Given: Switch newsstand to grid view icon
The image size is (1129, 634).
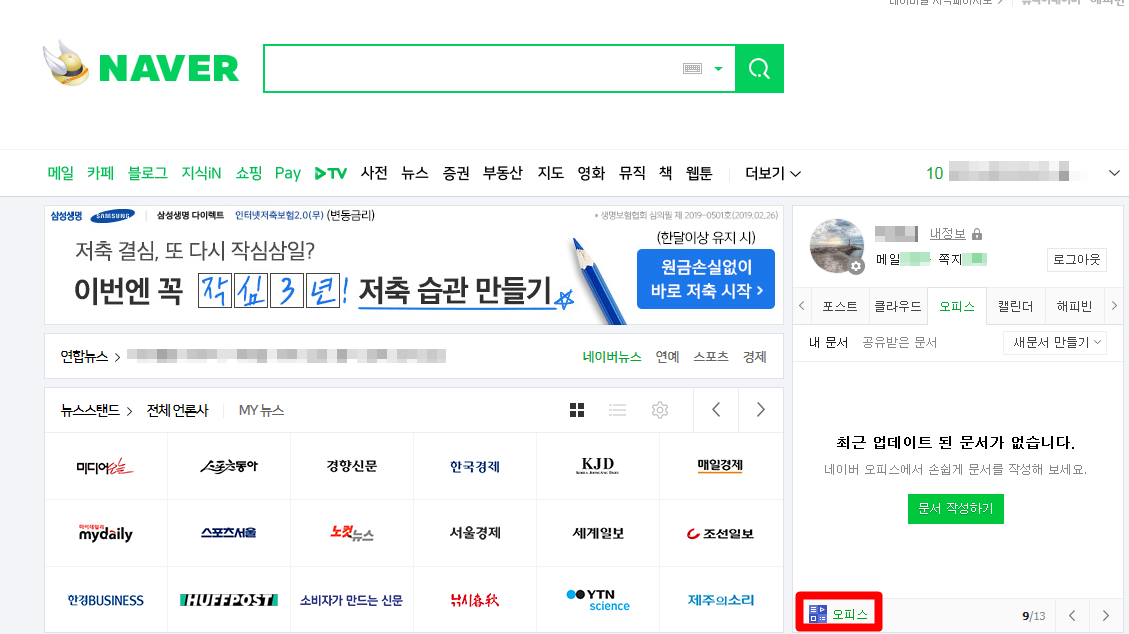Looking at the screenshot, I should tap(577, 410).
